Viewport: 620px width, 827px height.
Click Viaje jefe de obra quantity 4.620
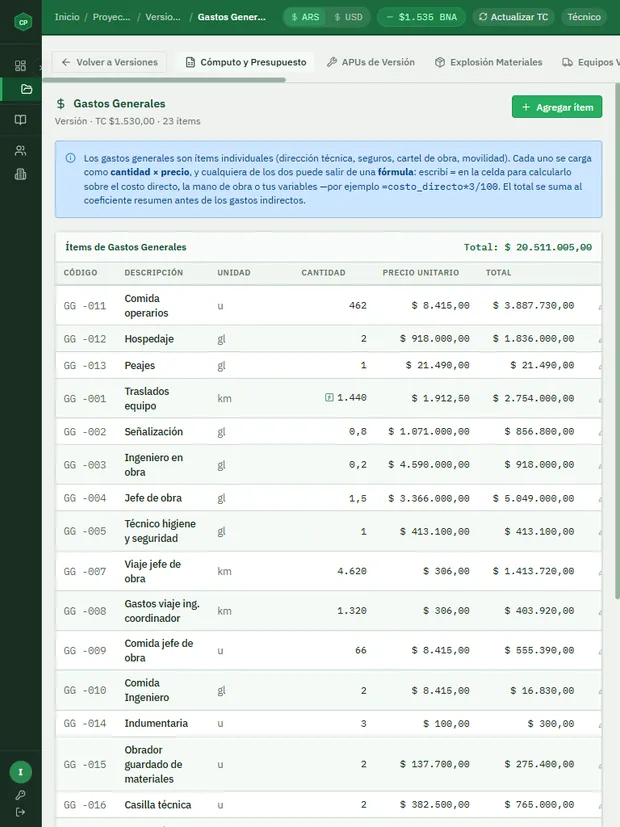tap(352, 571)
